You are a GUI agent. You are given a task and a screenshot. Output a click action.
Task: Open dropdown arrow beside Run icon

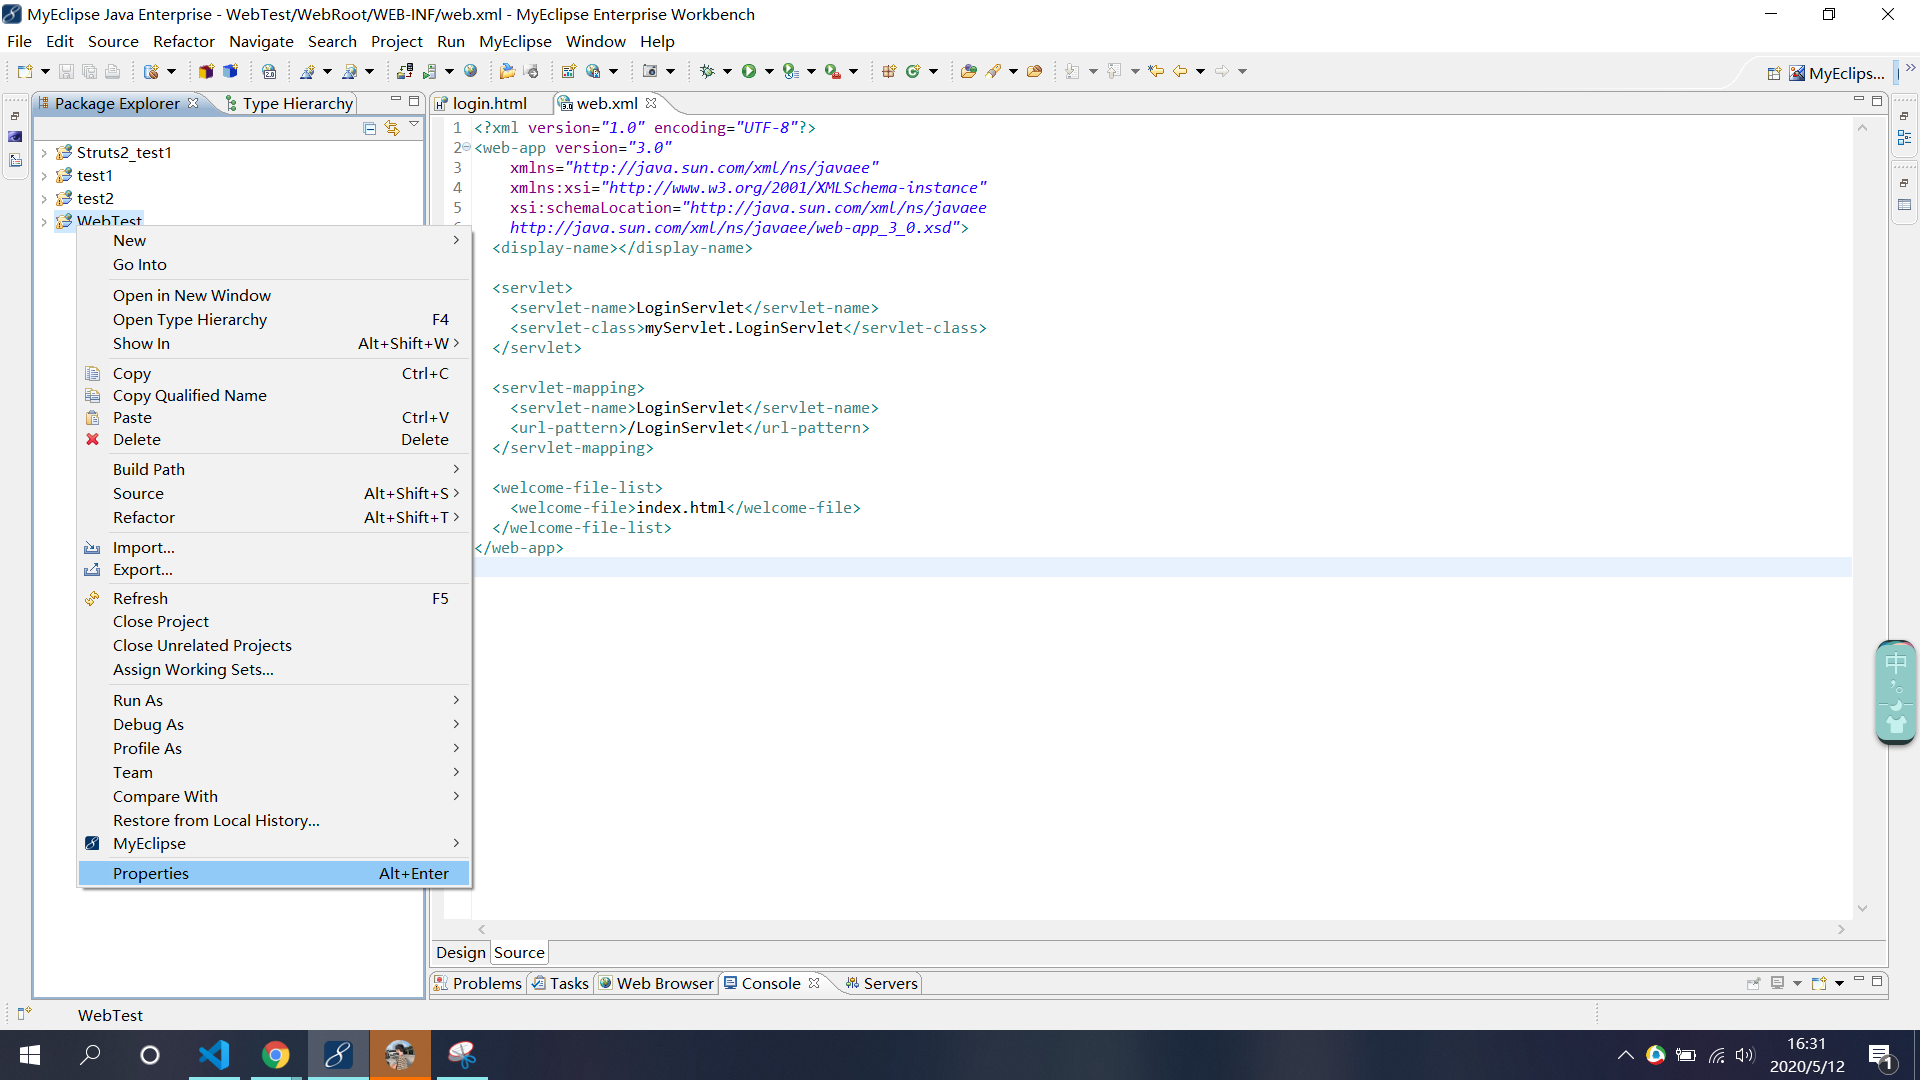769,72
